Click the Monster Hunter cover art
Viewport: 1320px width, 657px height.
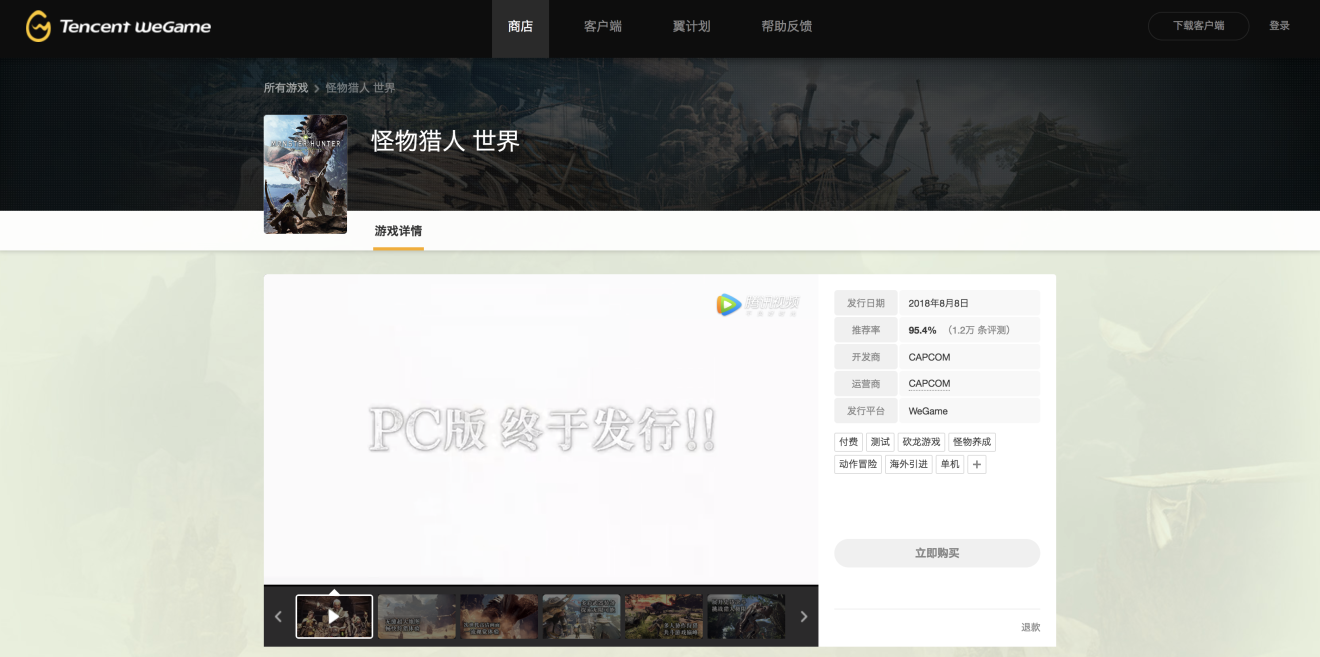click(x=305, y=174)
